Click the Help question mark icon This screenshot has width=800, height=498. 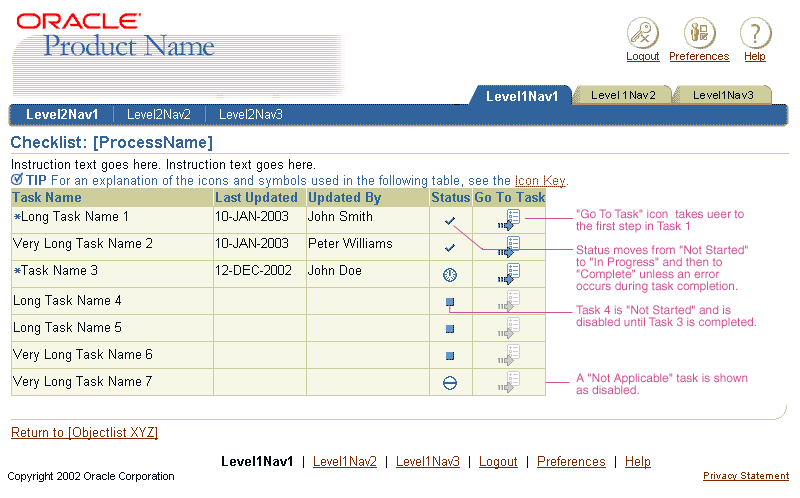[756, 33]
